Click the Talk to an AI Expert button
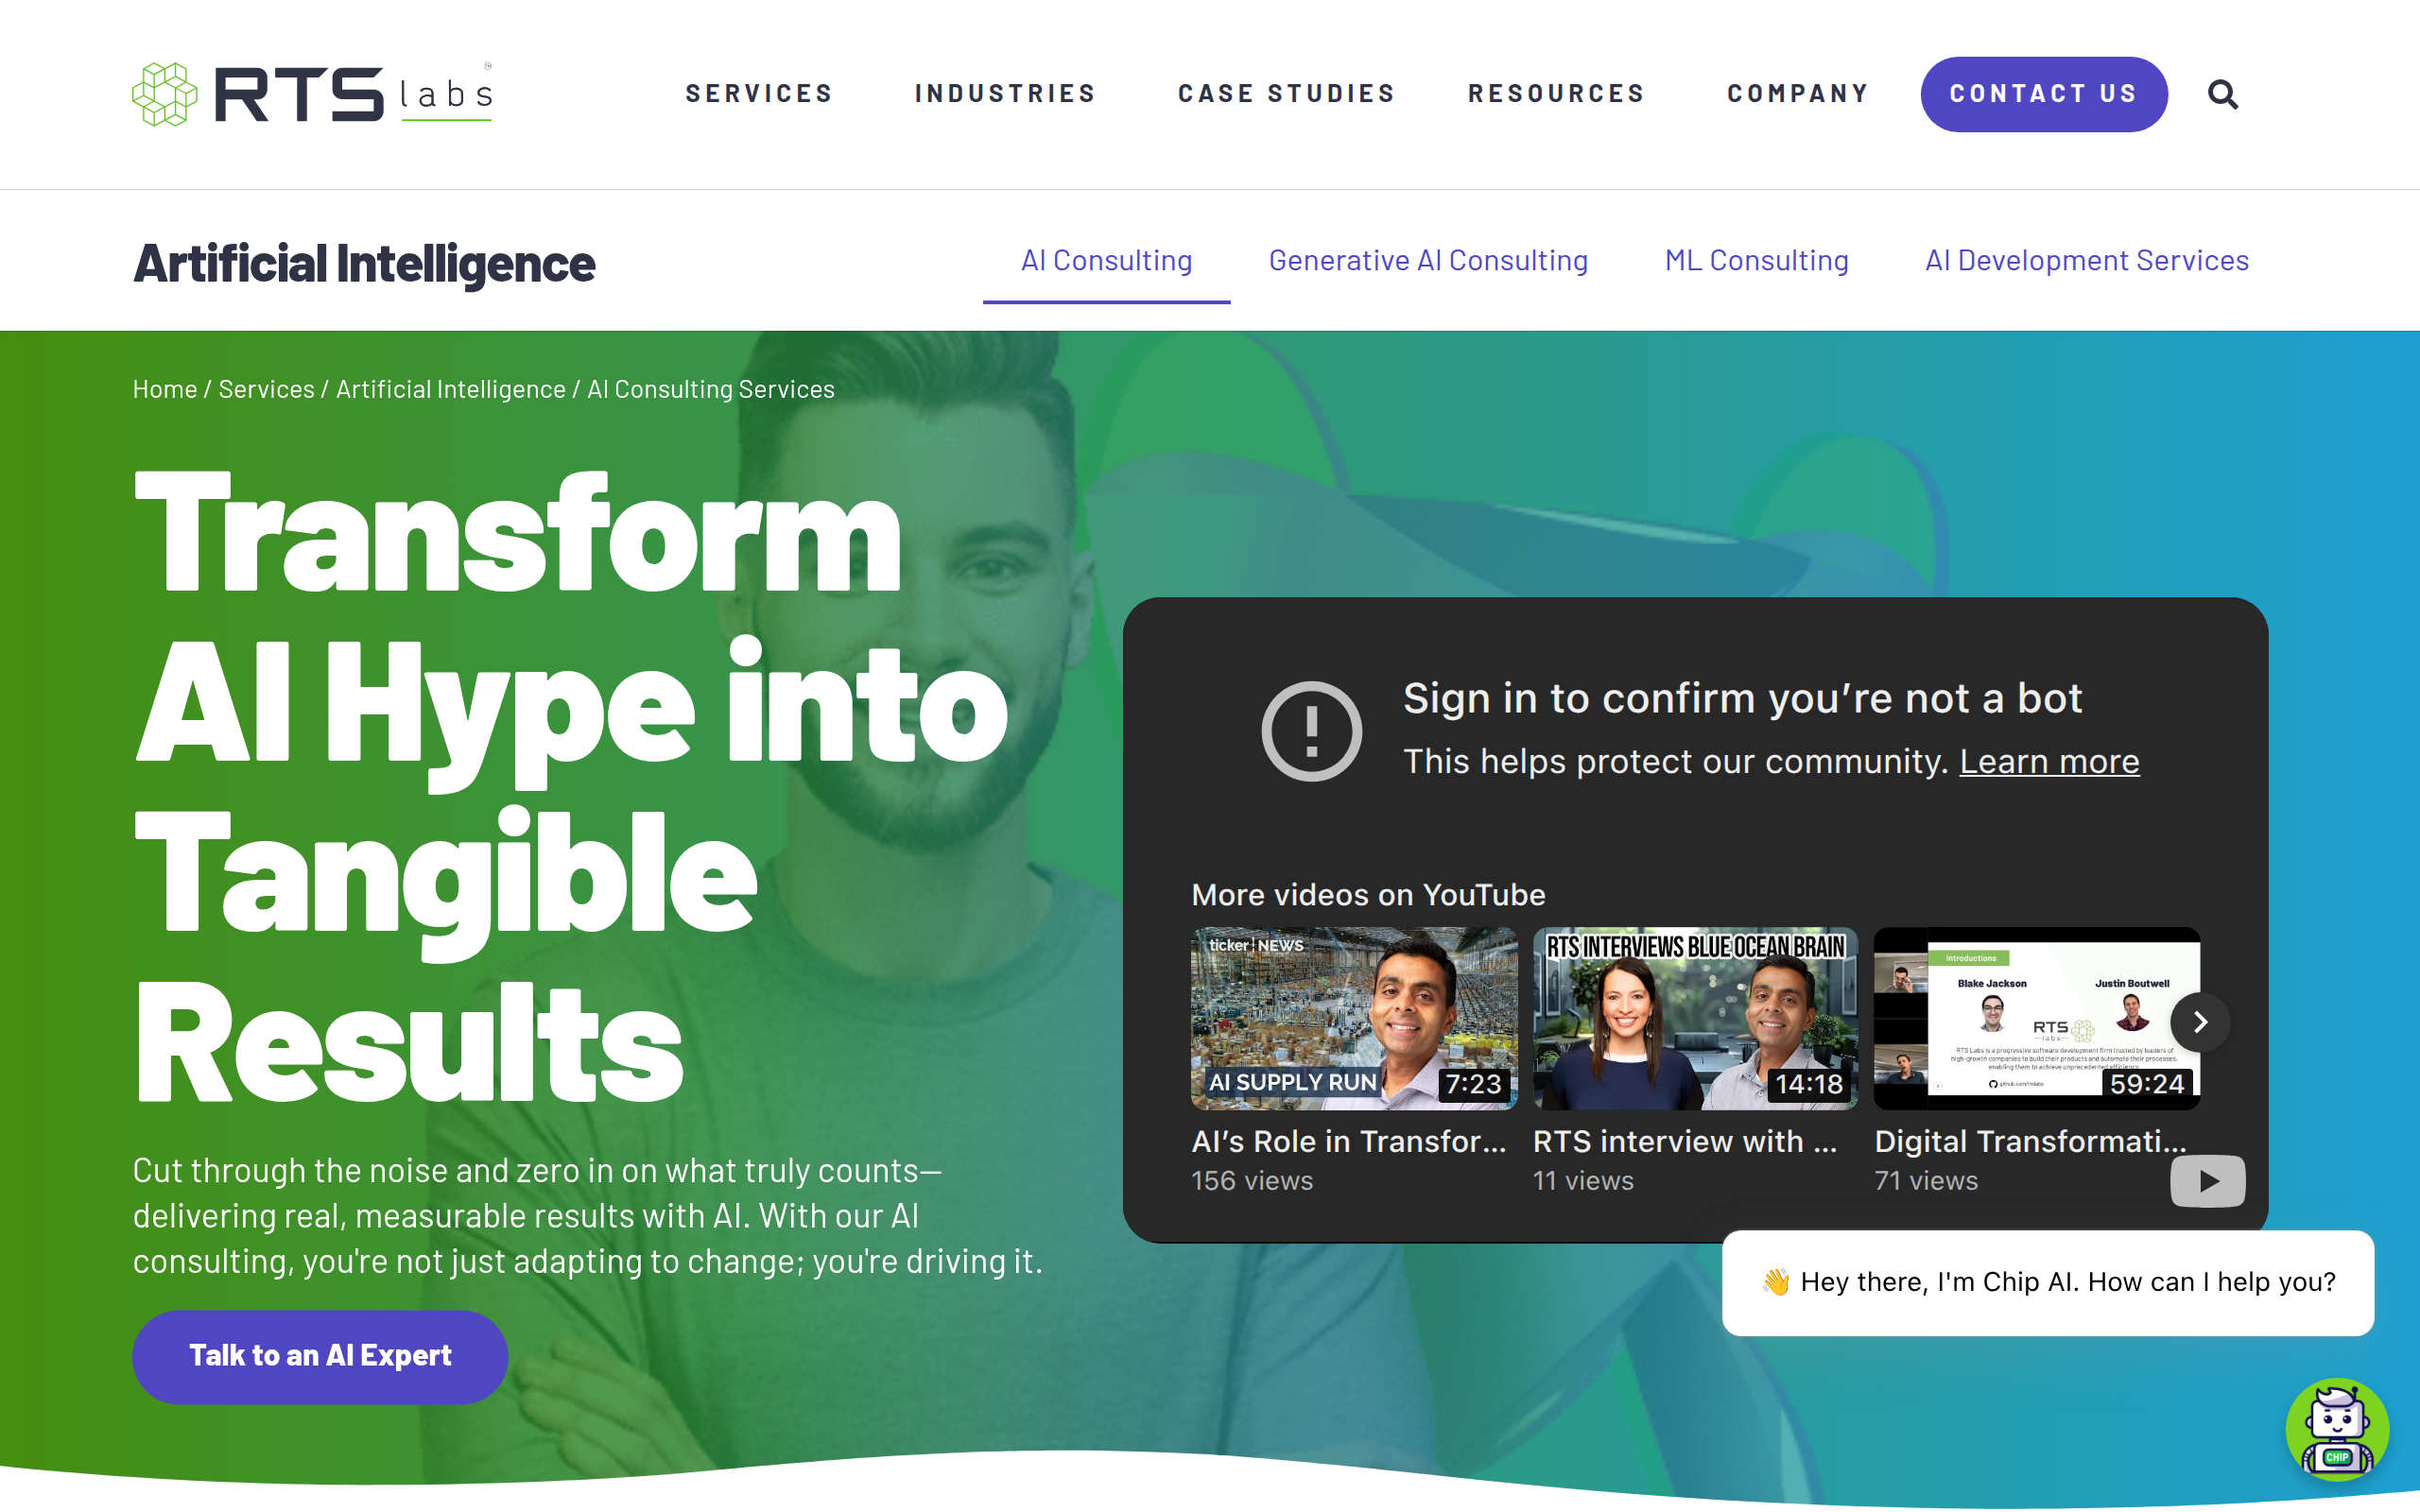 (320, 1356)
